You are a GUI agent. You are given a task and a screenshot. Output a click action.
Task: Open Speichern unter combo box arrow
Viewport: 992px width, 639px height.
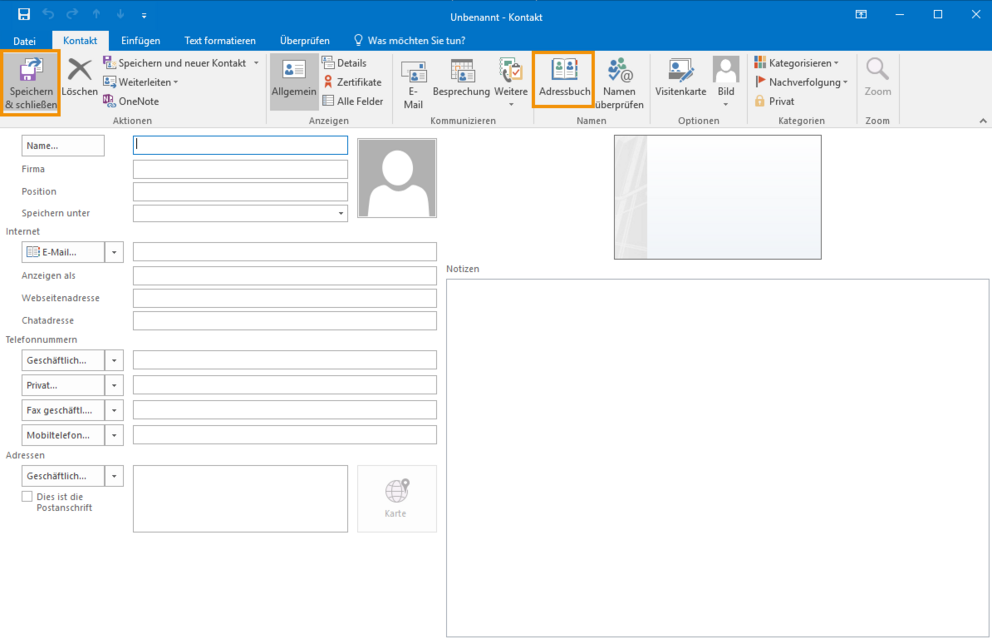point(340,213)
